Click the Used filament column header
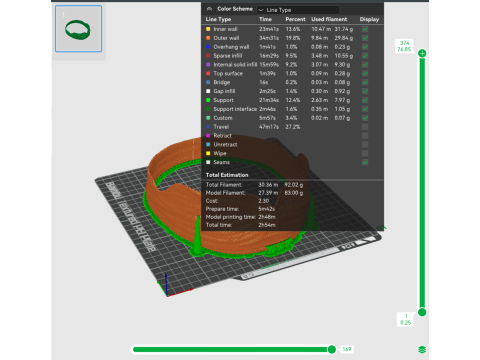 point(329,19)
